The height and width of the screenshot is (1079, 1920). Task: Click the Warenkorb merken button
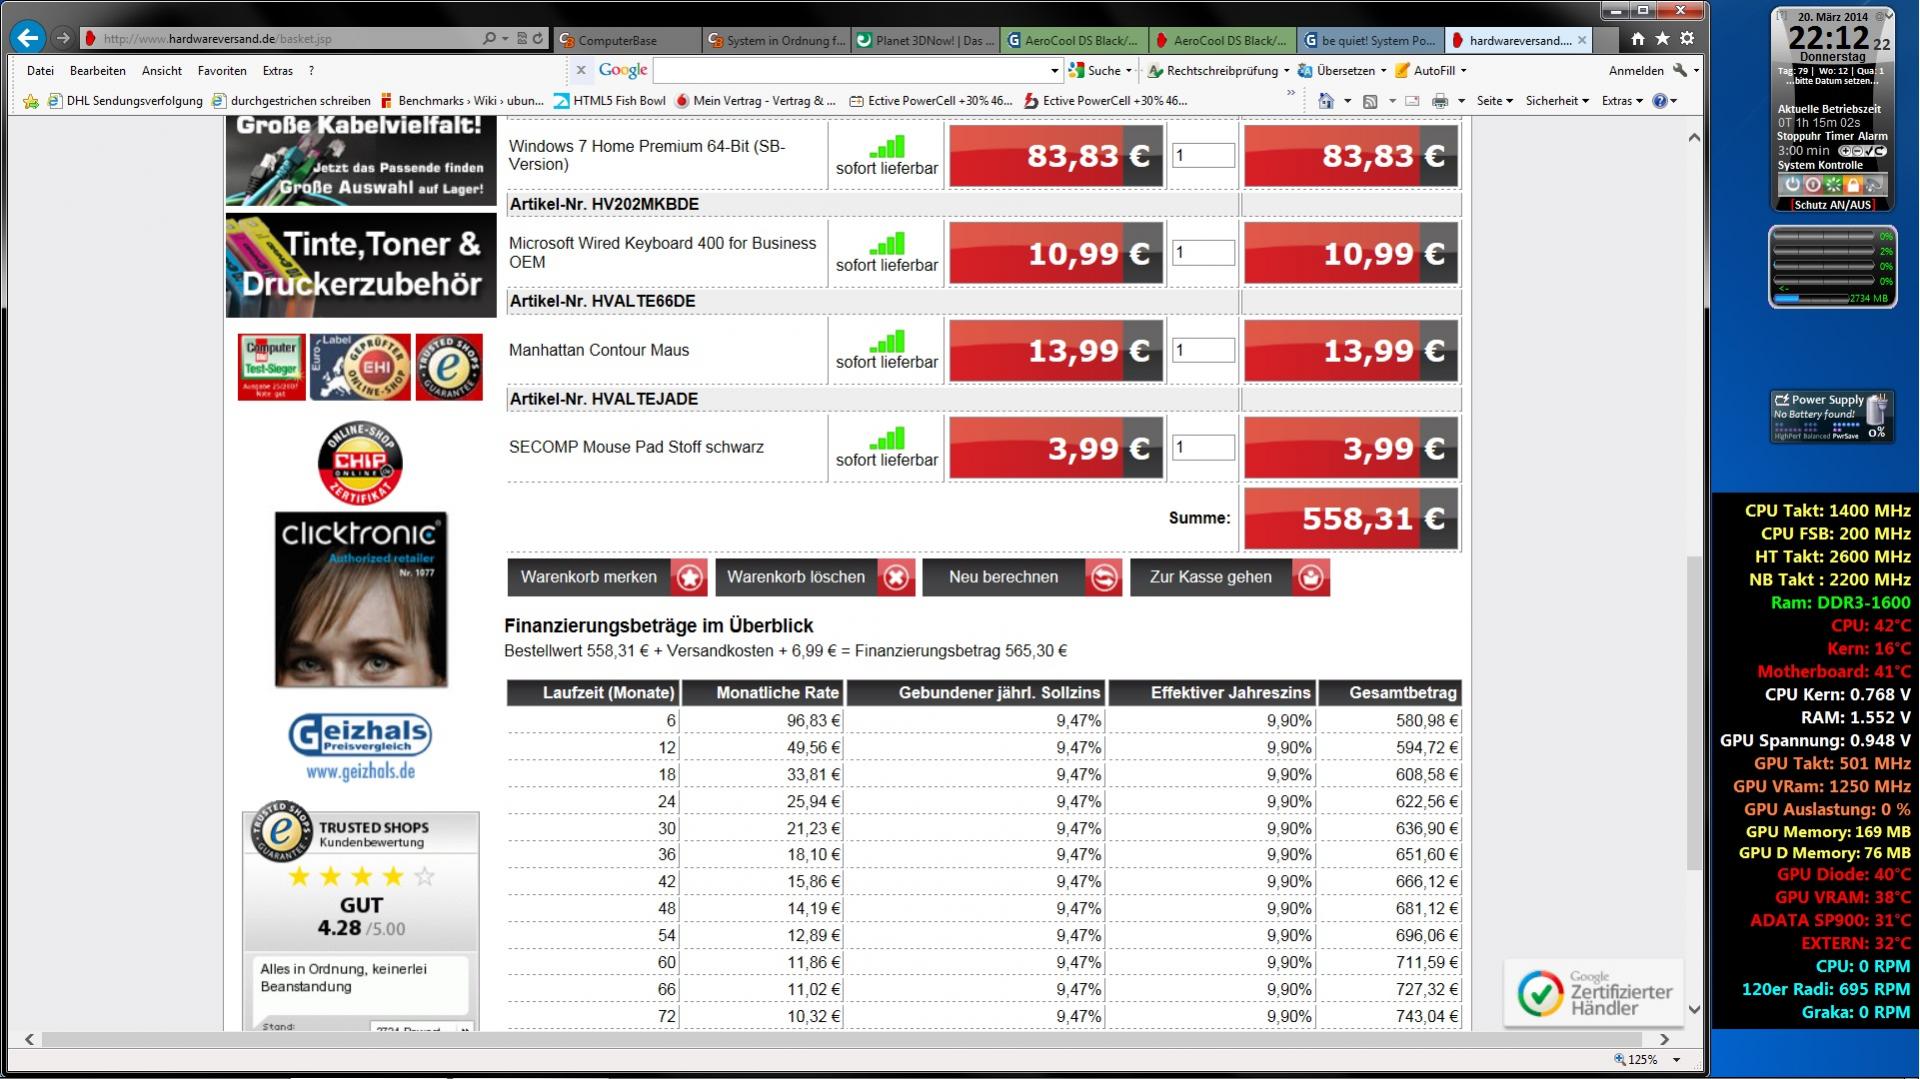(607, 577)
